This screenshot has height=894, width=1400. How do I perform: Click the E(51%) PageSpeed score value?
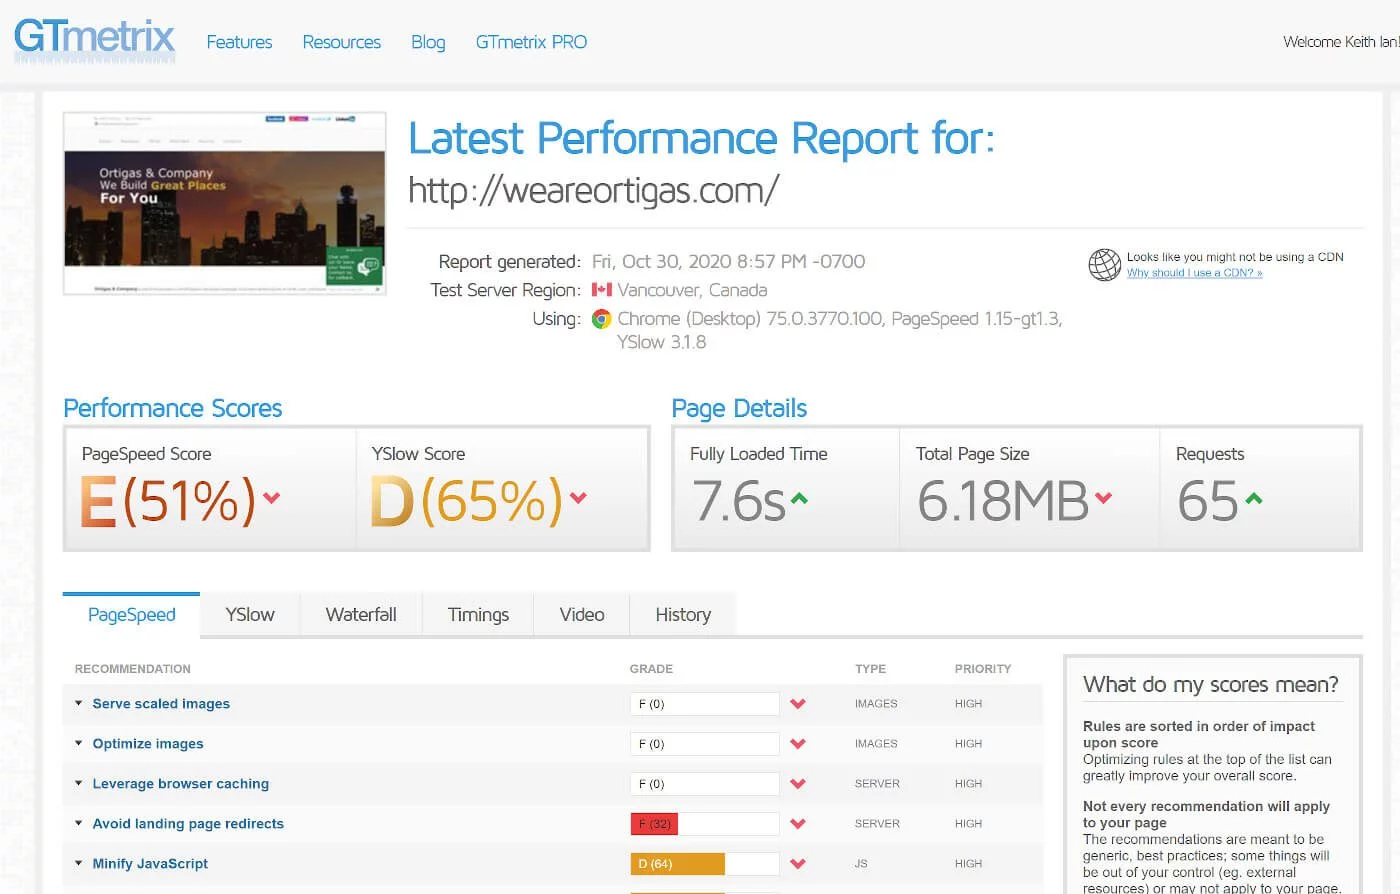168,500
